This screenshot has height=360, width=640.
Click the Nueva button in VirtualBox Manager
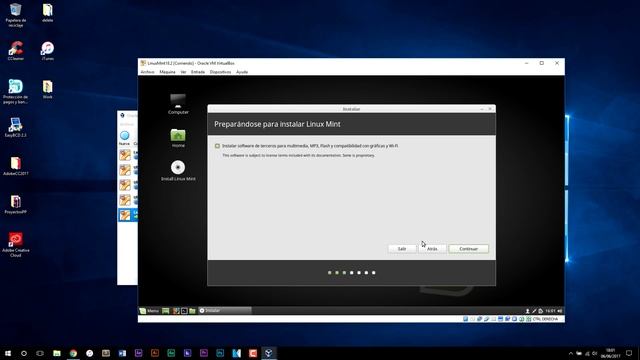[x=124, y=138]
